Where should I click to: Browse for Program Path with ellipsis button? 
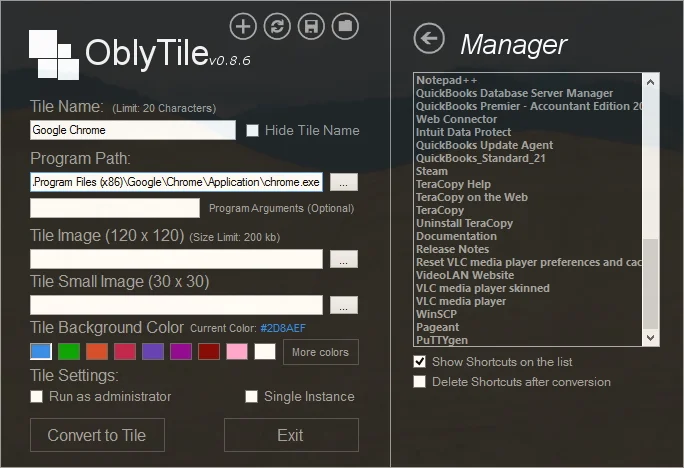344,182
